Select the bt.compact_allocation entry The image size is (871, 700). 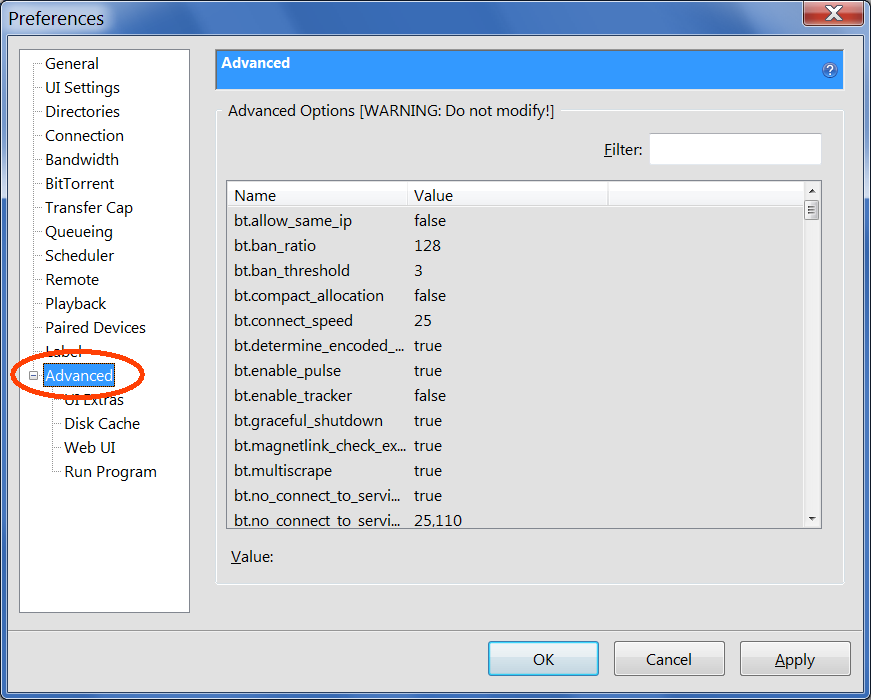tap(515, 296)
